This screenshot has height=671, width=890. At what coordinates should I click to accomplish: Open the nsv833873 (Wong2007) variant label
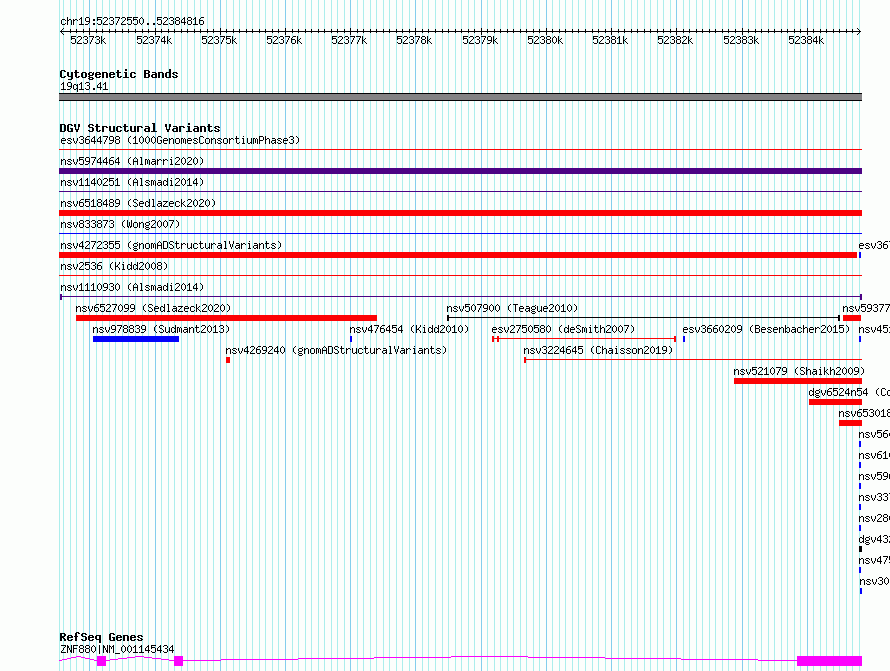(120, 224)
